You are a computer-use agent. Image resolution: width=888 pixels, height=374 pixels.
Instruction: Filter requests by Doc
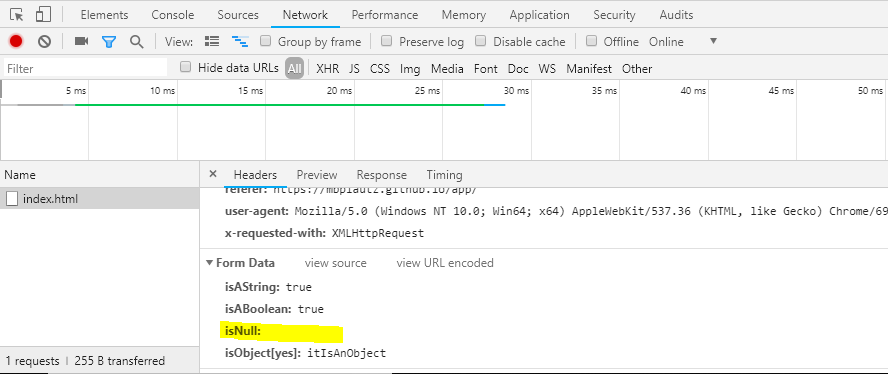pyautogui.click(x=518, y=69)
